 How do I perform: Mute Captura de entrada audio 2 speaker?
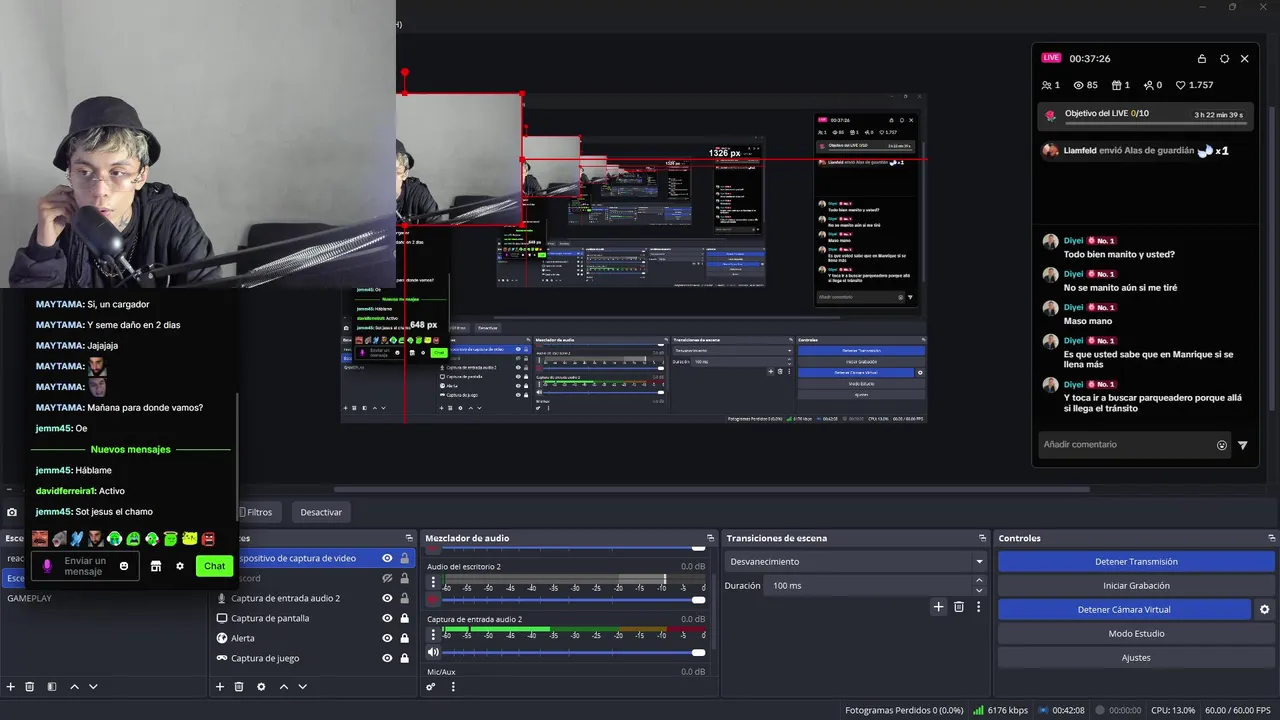tap(433, 652)
